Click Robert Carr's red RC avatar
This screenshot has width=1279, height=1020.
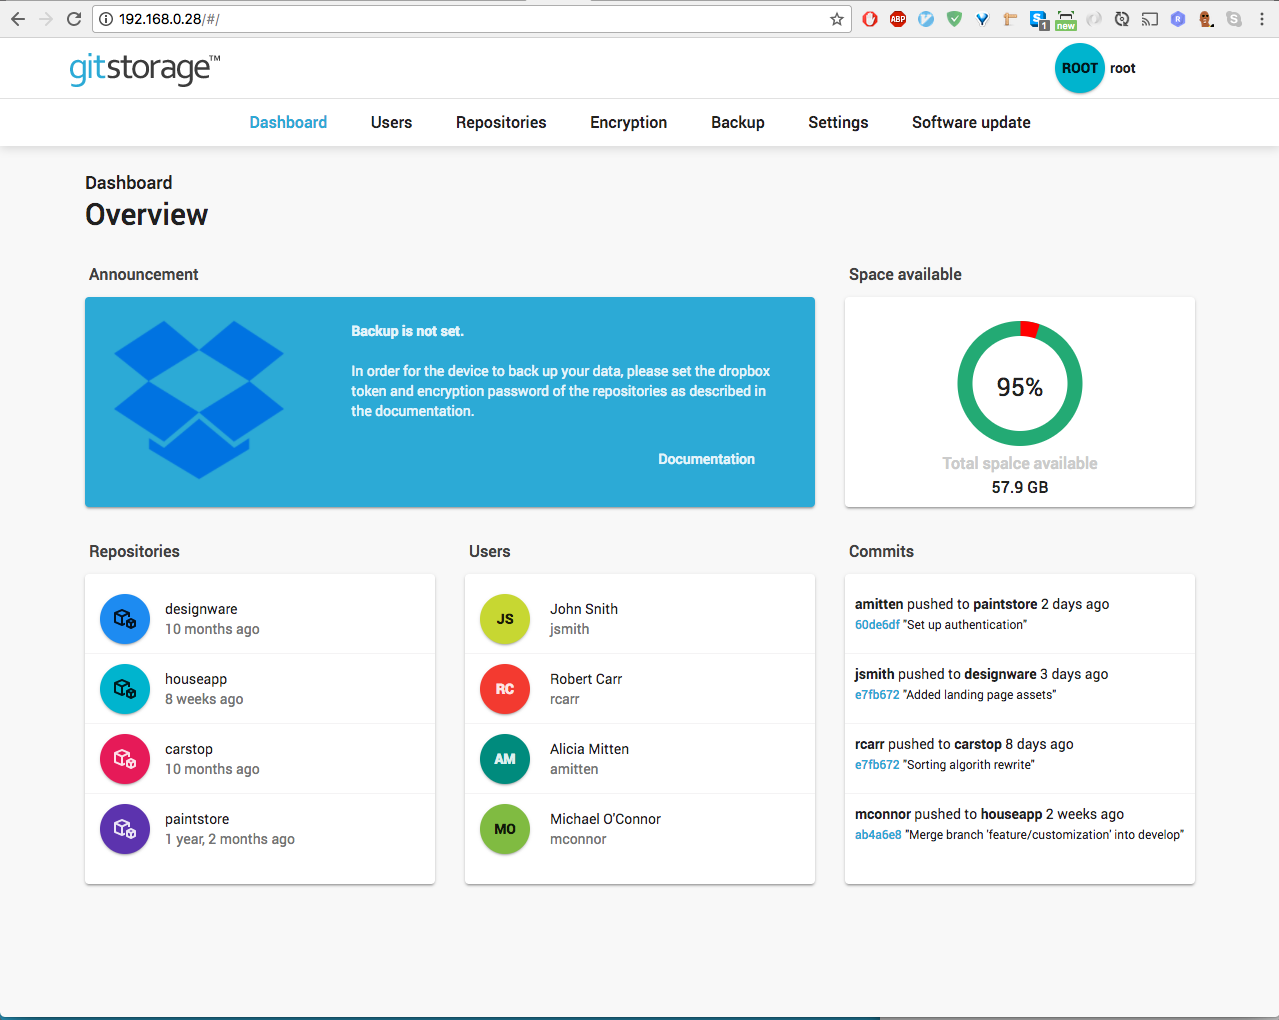pyautogui.click(x=504, y=689)
